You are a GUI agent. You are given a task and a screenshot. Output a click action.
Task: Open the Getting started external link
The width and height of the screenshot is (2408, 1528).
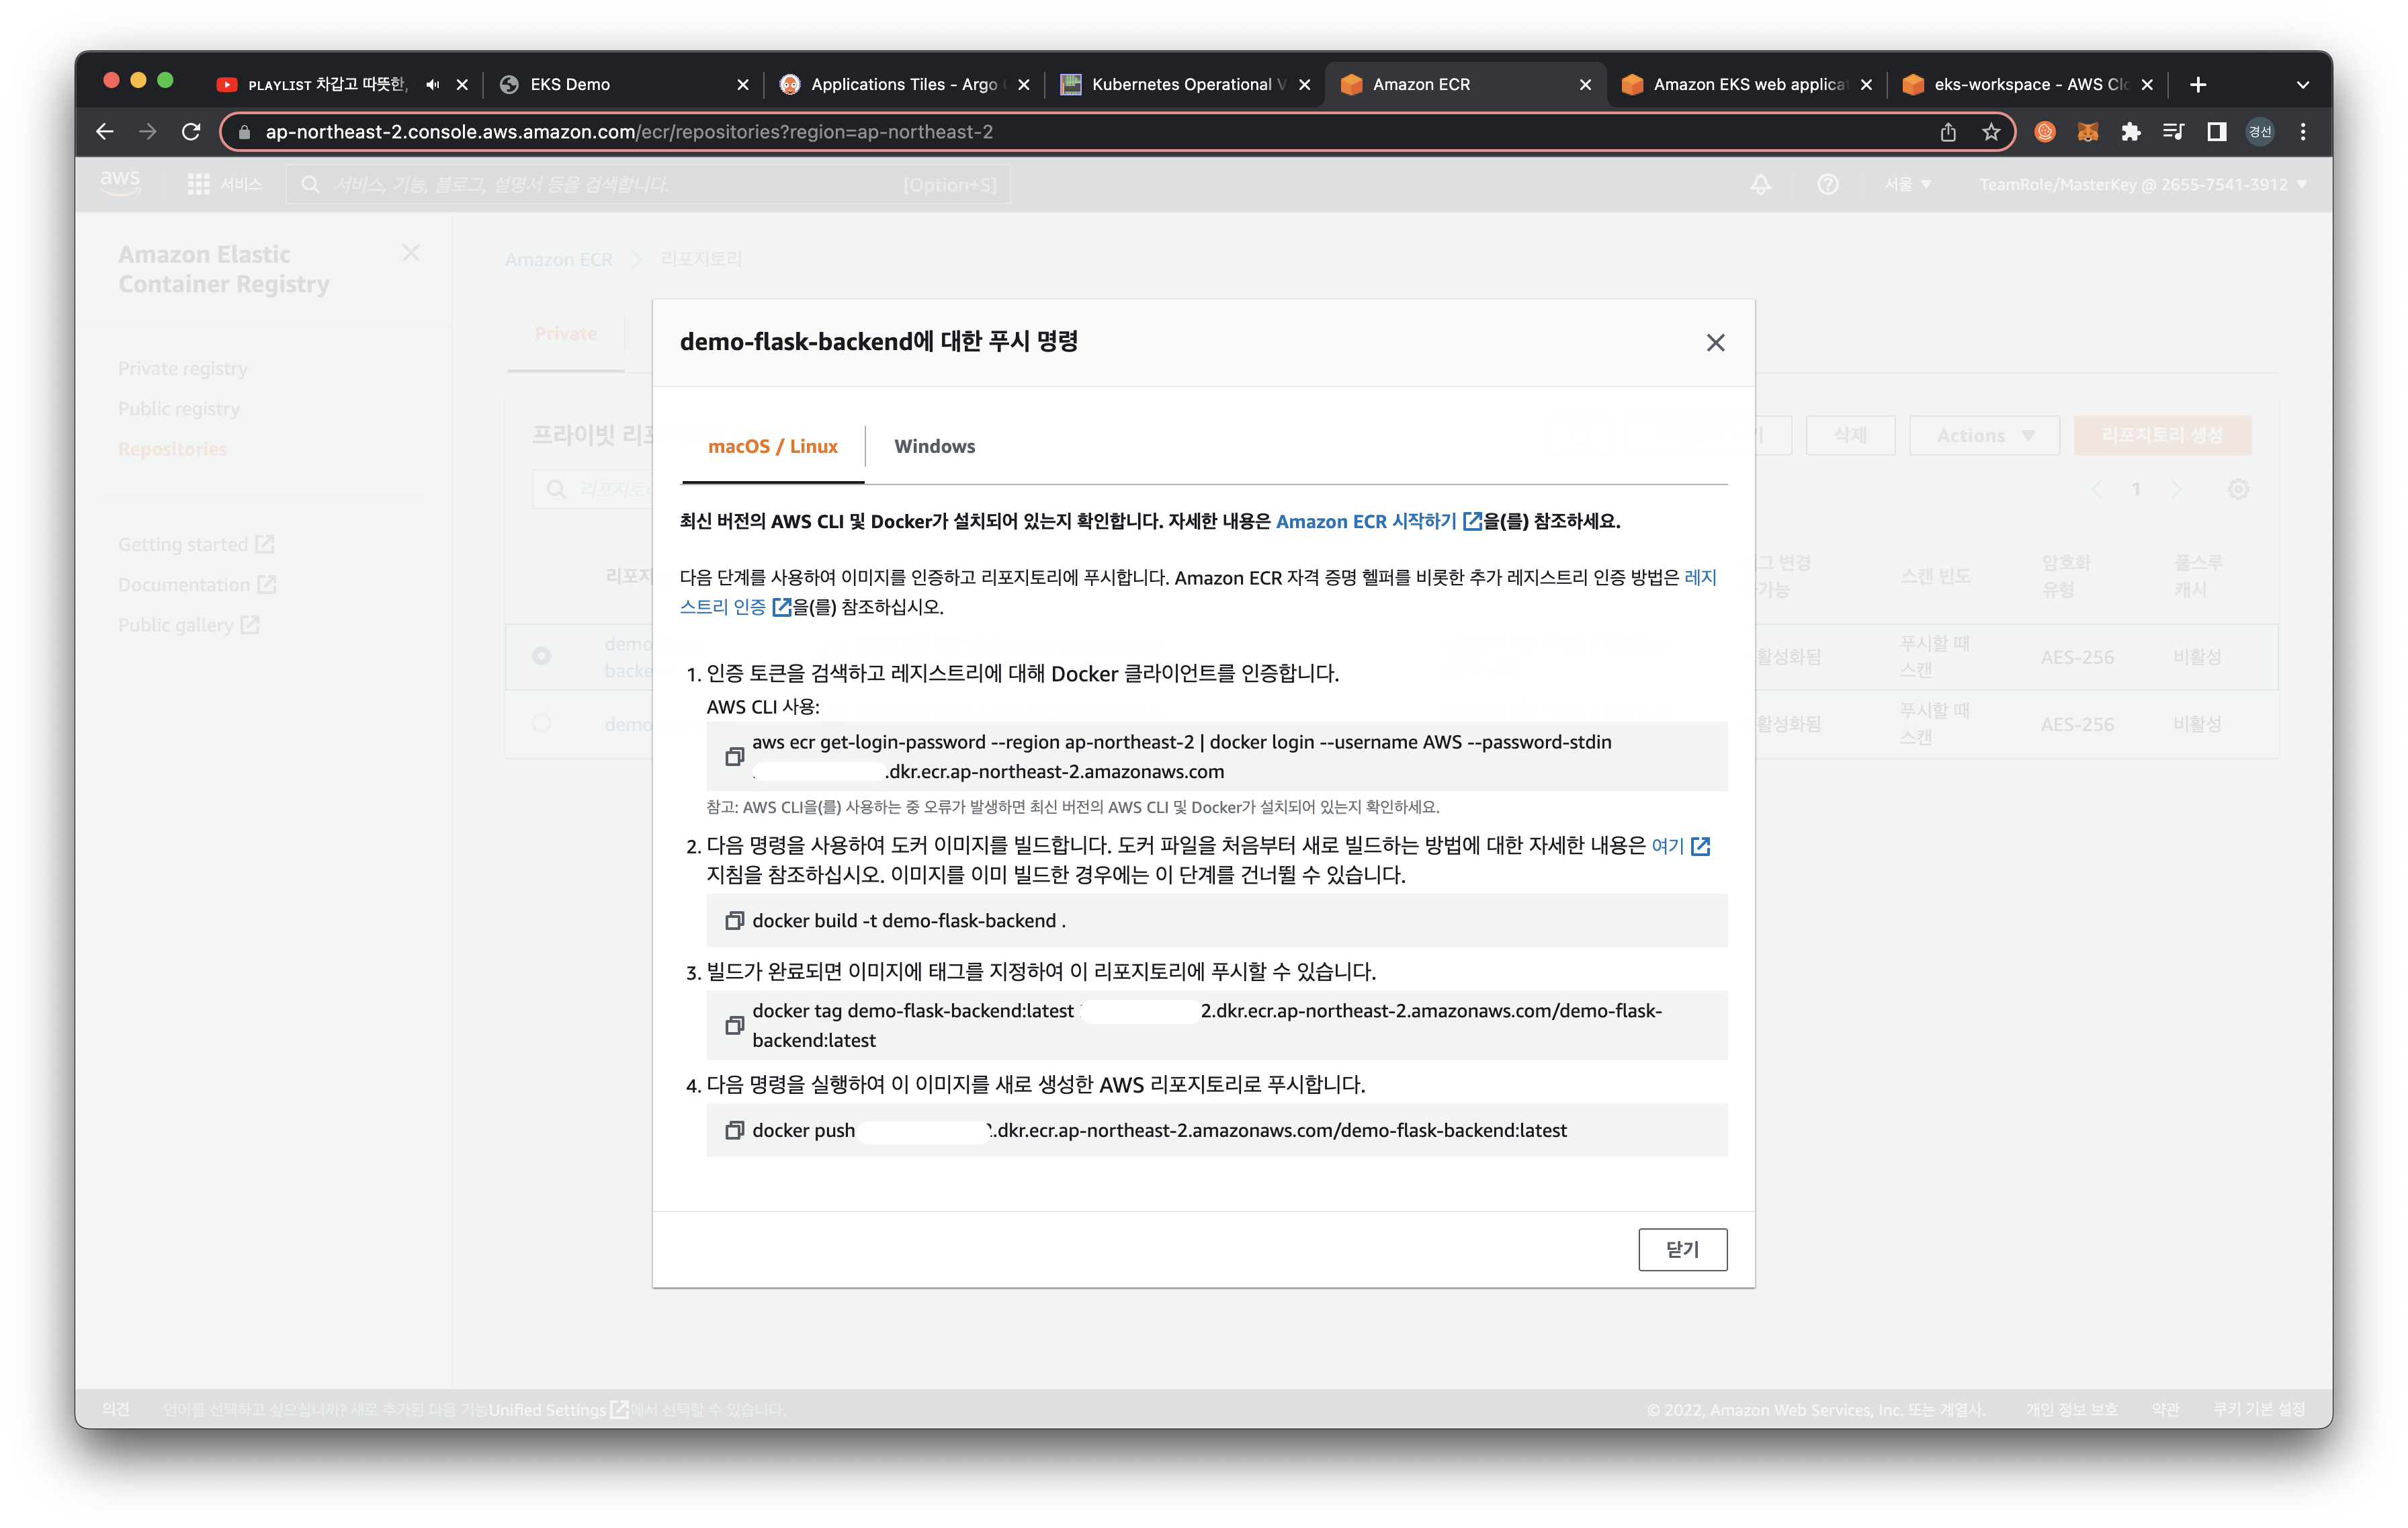[196, 545]
